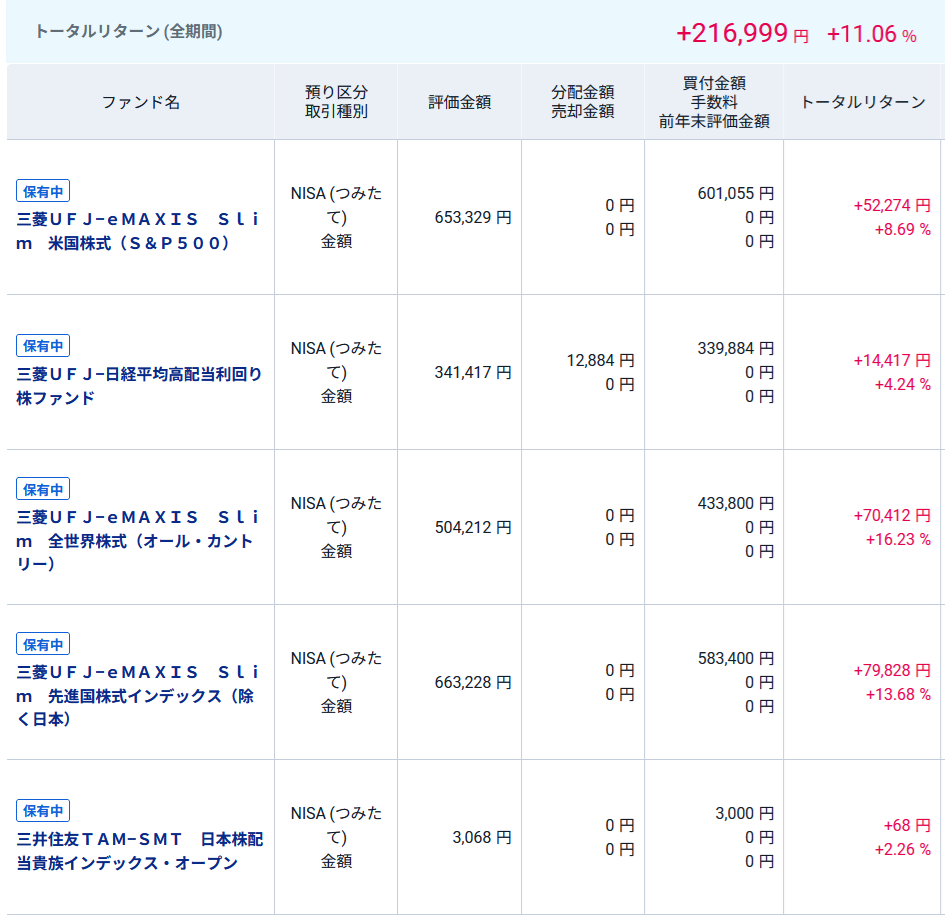Viewport: 945px width, 923px height.
Task: Click the 分配金額 売却金額 column header
Action: point(582,102)
